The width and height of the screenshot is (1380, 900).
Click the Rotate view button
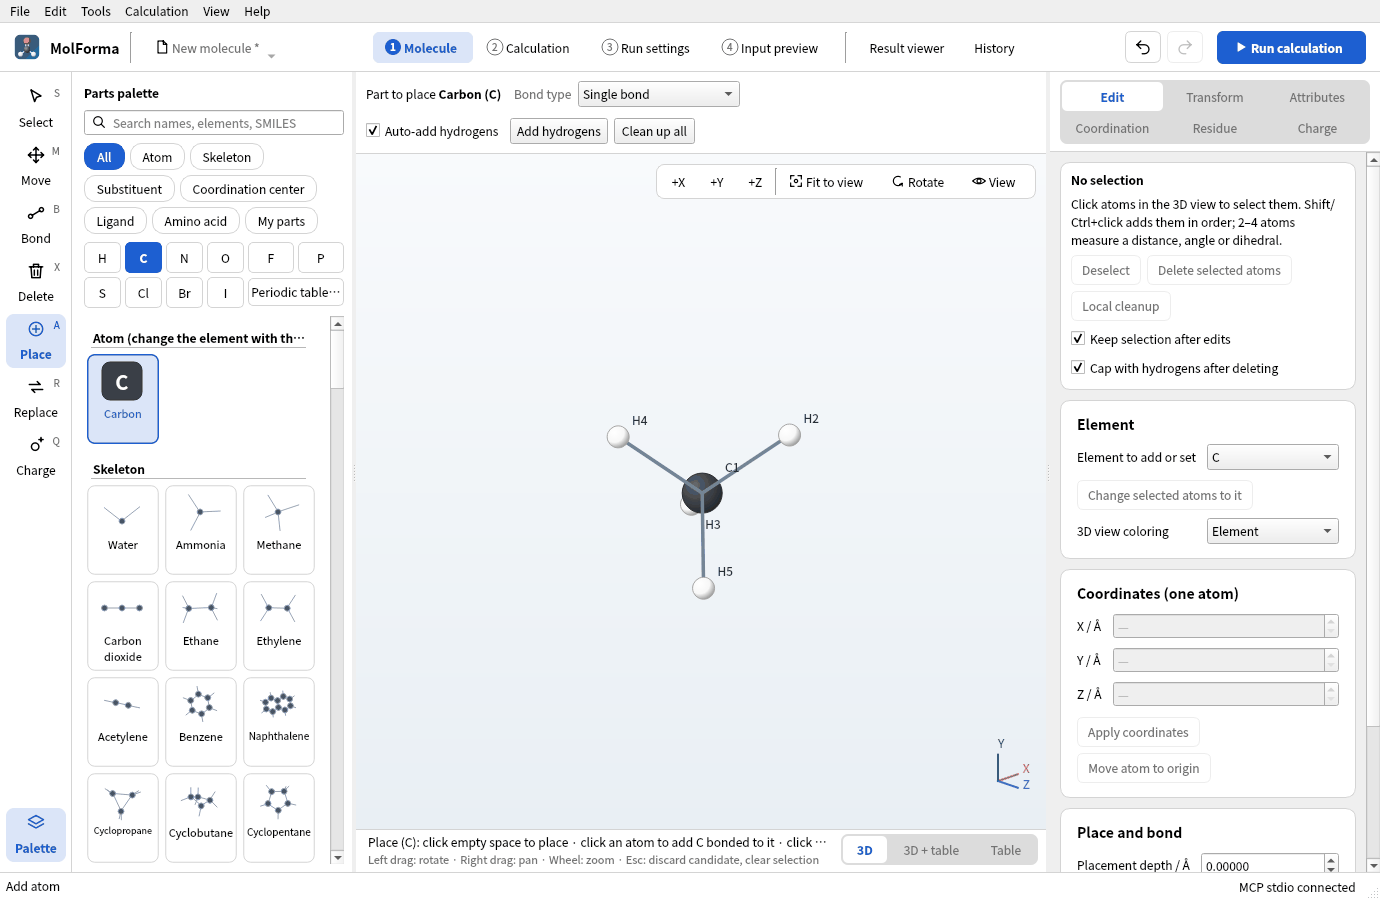(918, 182)
